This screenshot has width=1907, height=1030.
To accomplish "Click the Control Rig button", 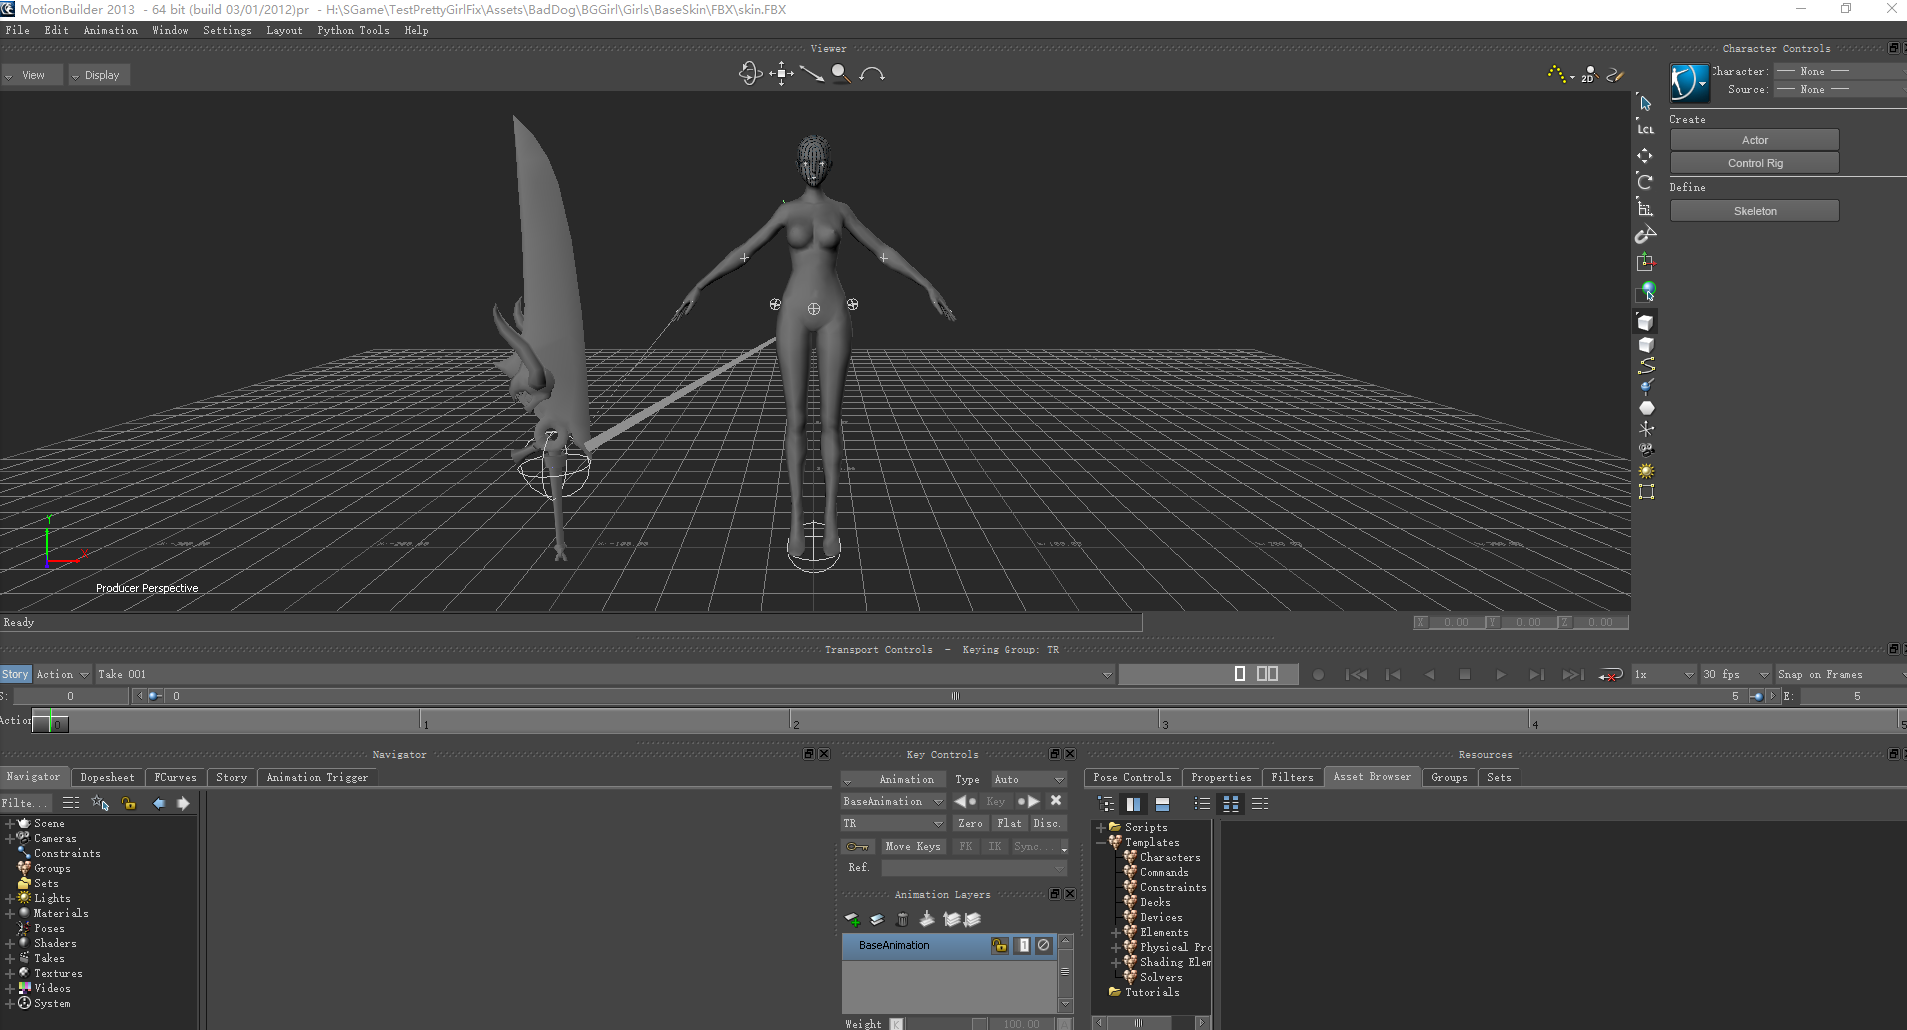I will (x=1754, y=163).
